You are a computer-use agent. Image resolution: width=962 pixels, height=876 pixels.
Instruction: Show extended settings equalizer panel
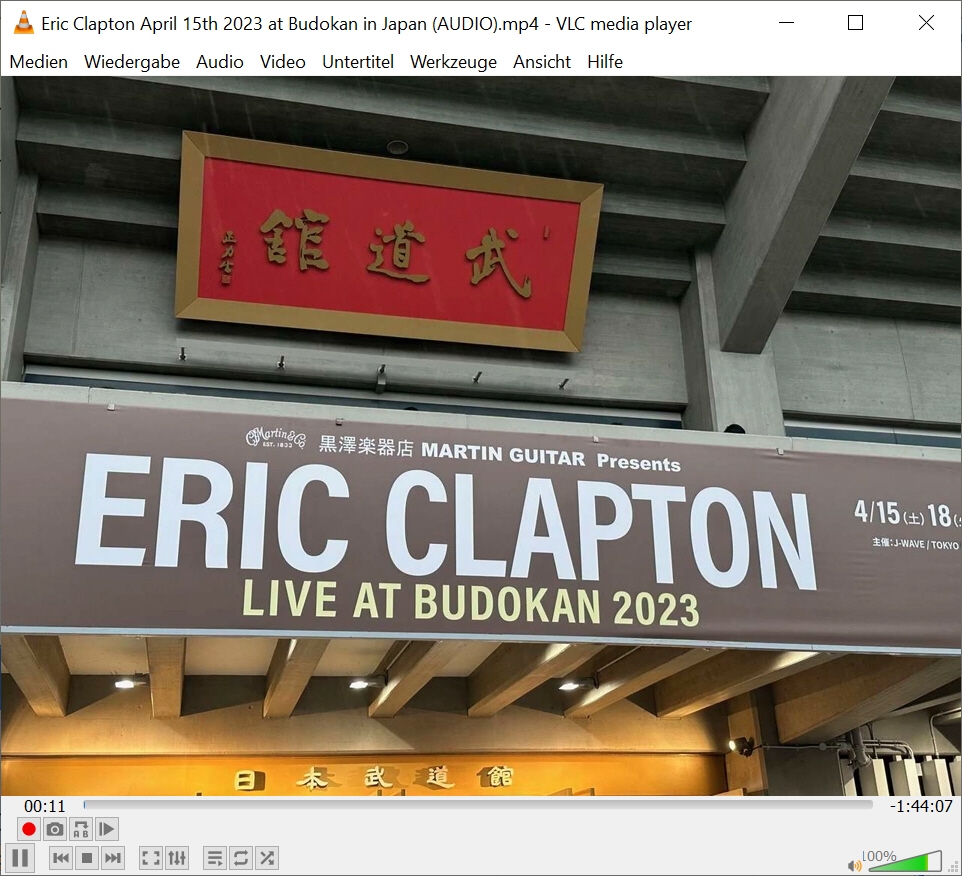[177, 858]
